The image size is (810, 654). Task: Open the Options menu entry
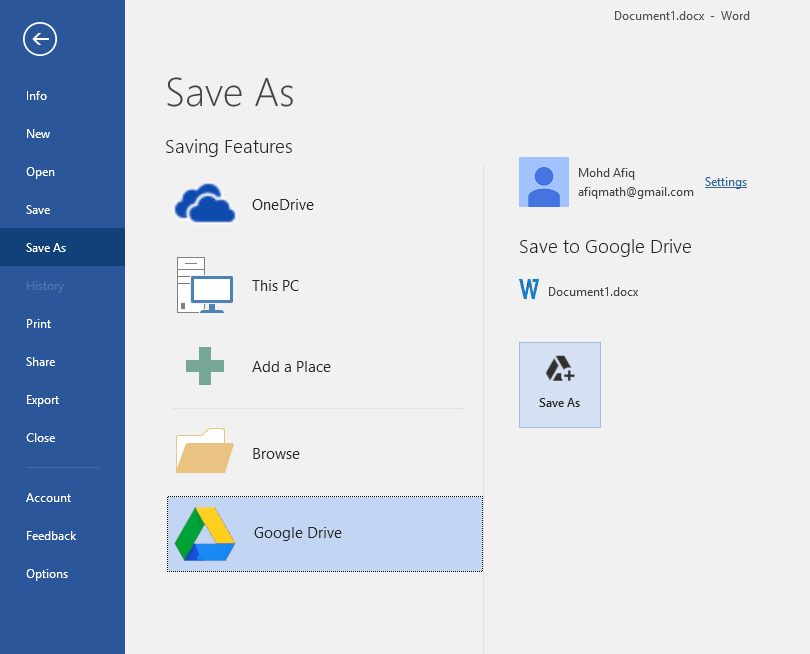tap(47, 573)
